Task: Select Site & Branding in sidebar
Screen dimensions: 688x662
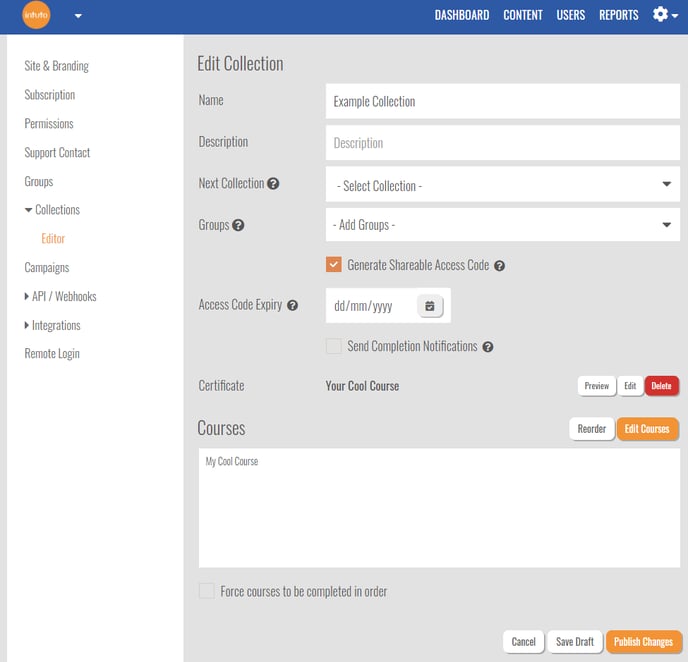Action: [57, 66]
